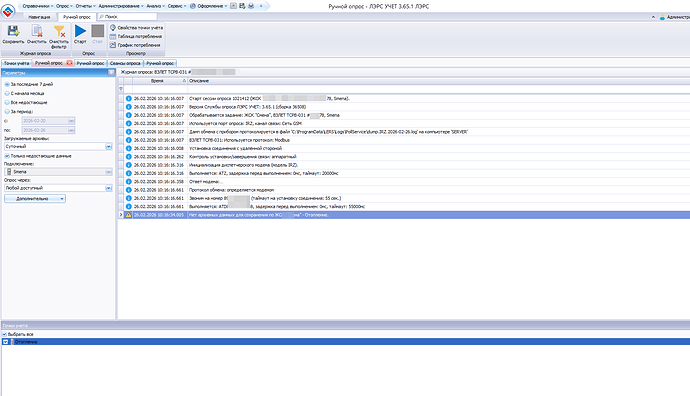Click info icon of 'Протокол обмена' row
Image resolution: width=690 pixels, height=396 pixels.
point(128,190)
